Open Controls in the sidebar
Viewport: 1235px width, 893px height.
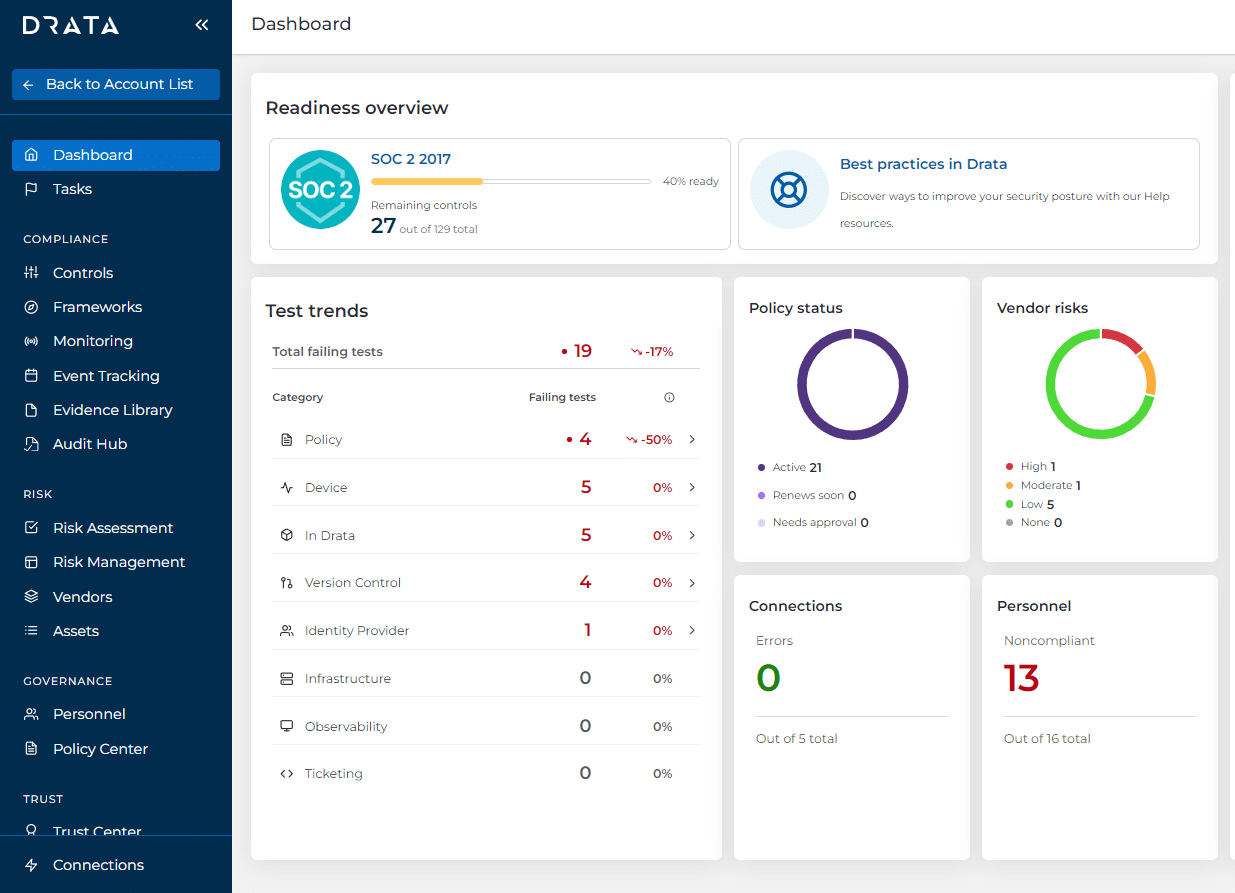83,273
